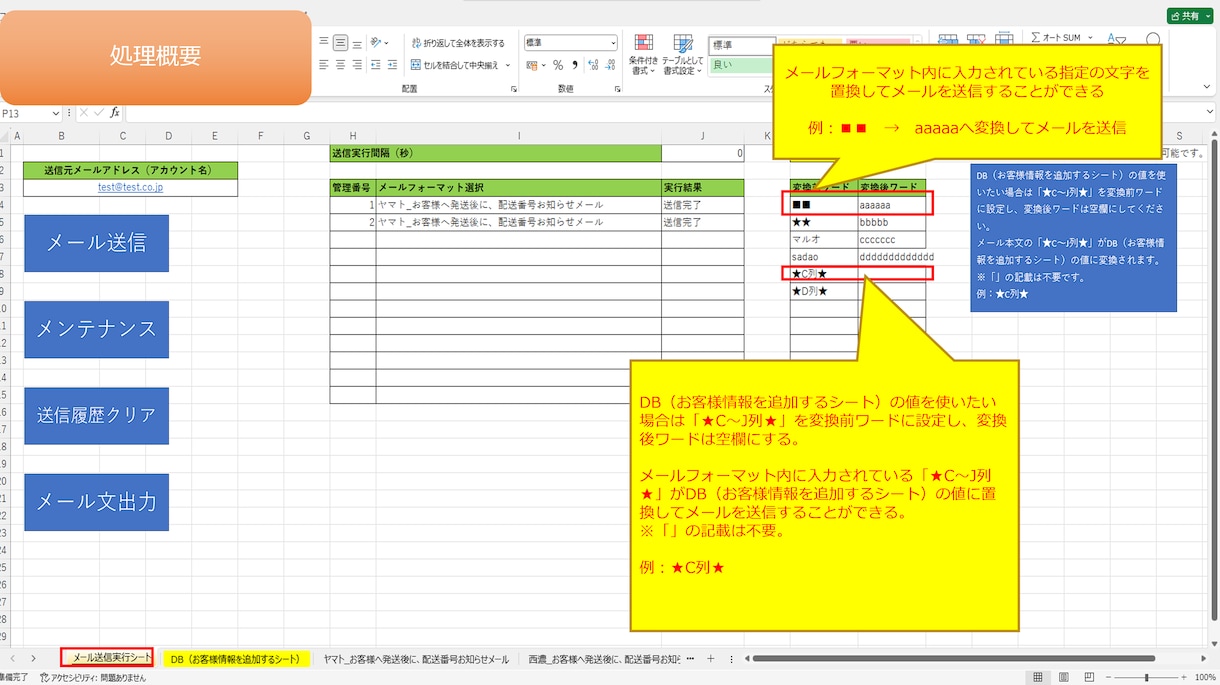Click the formula bar enter checkmark

(x=98, y=113)
